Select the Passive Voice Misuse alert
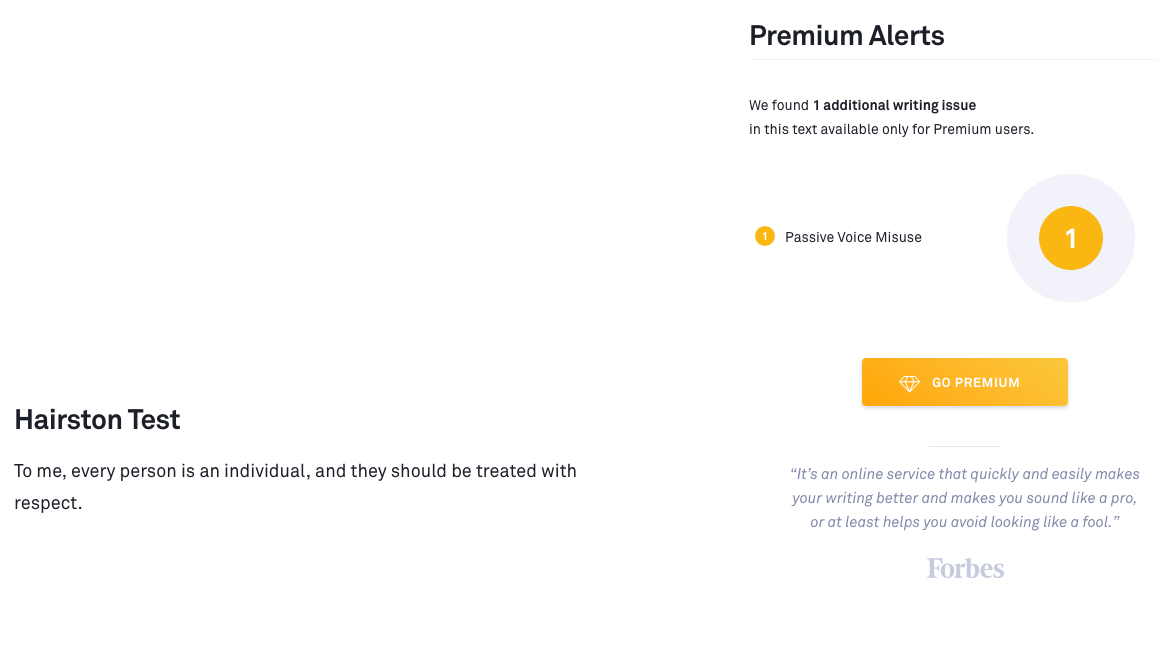 [853, 237]
